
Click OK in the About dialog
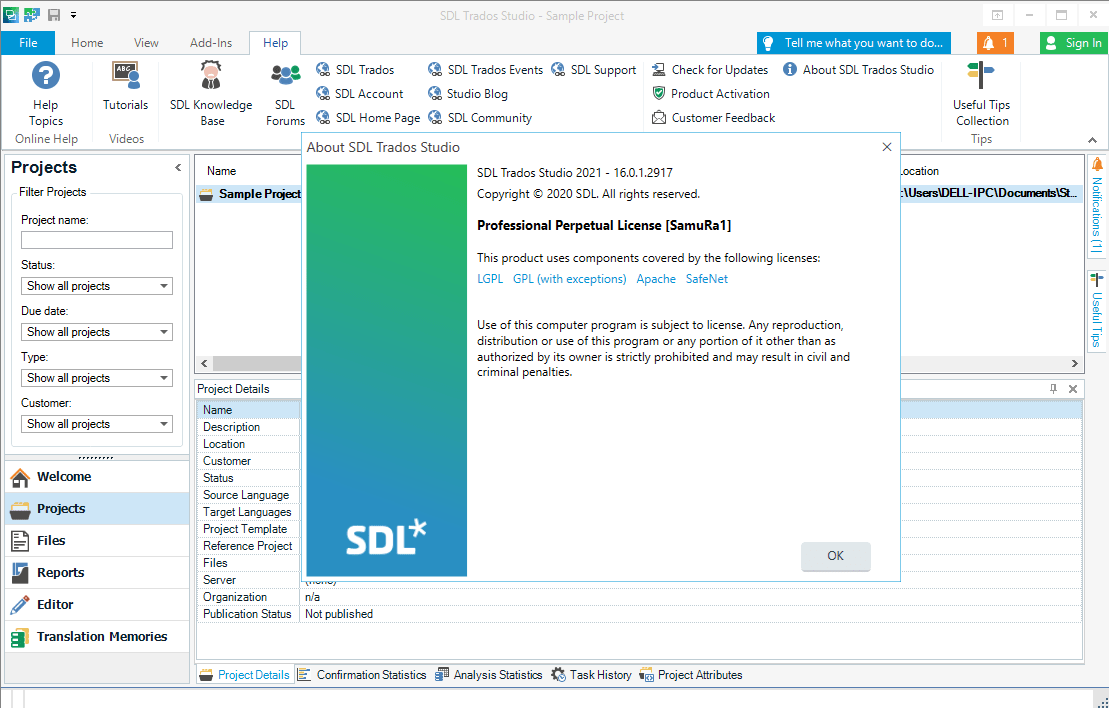pos(835,556)
